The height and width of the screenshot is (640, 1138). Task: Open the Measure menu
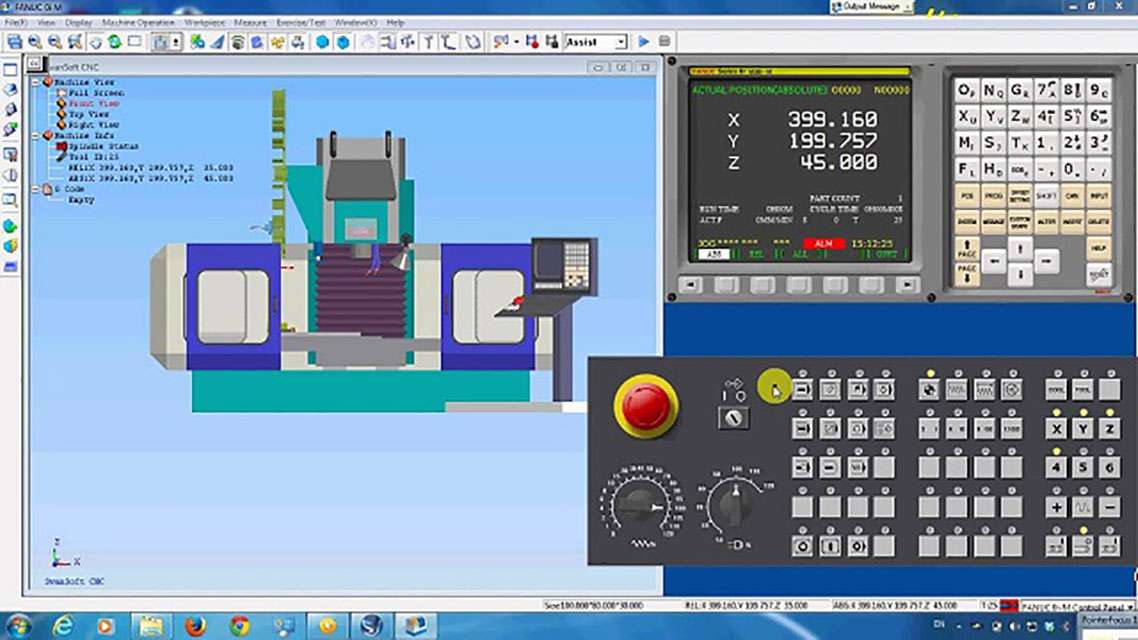point(250,22)
